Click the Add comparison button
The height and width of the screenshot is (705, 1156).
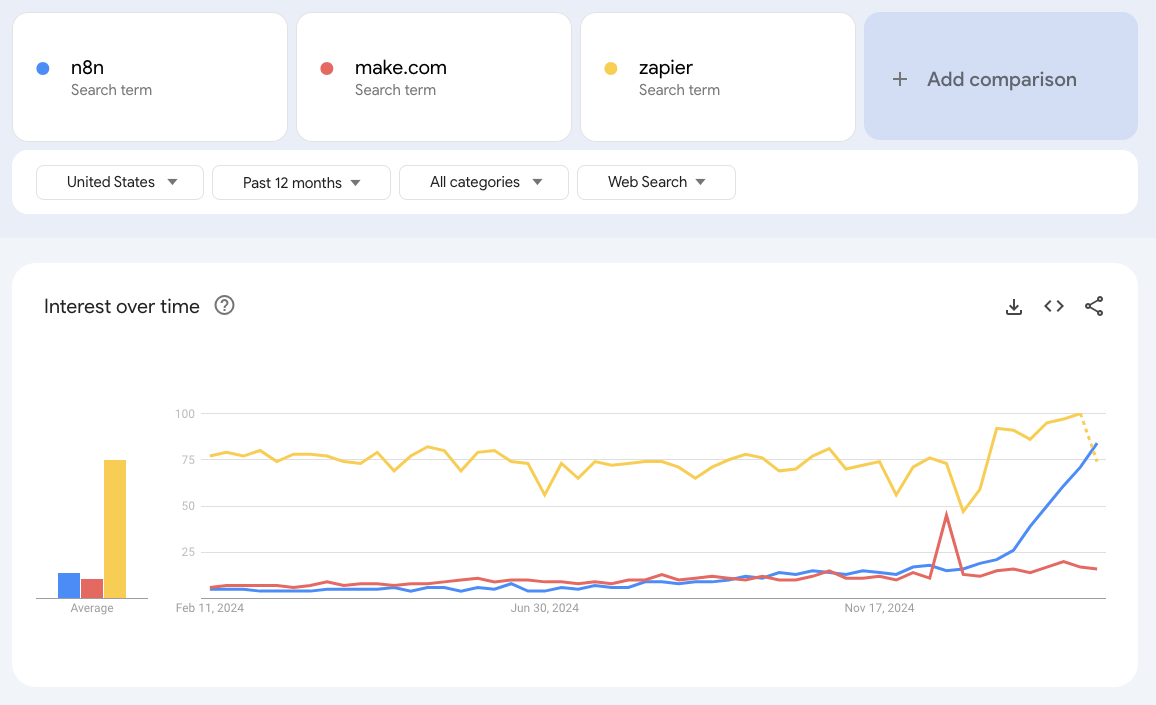click(1001, 79)
